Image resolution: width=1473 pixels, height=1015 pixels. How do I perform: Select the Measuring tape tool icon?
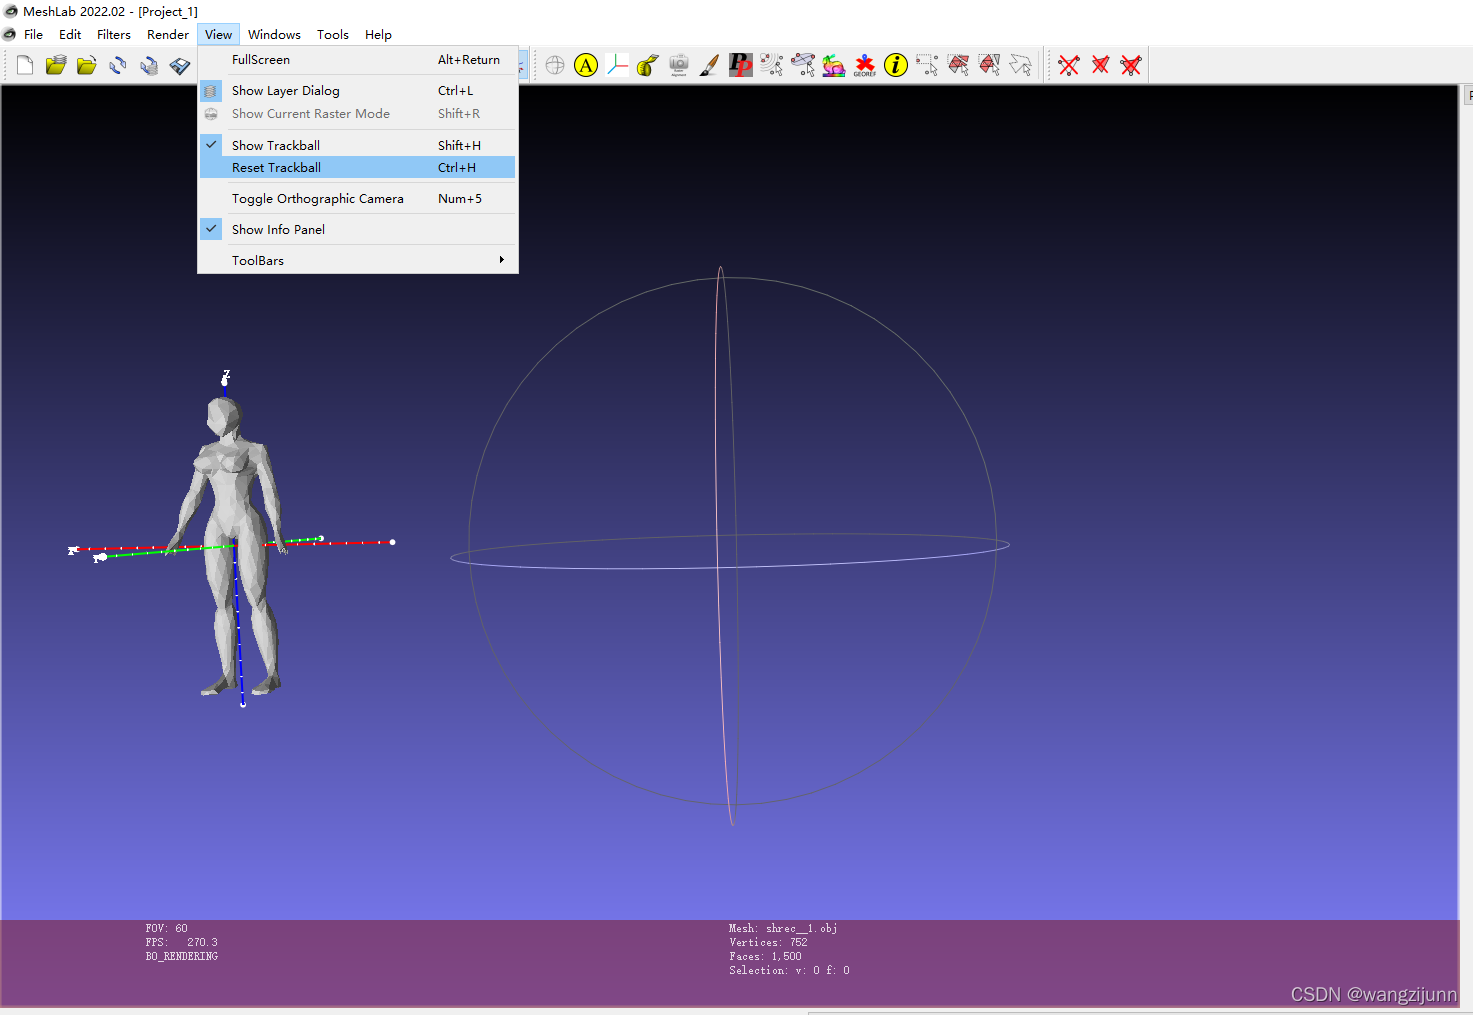coord(648,66)
